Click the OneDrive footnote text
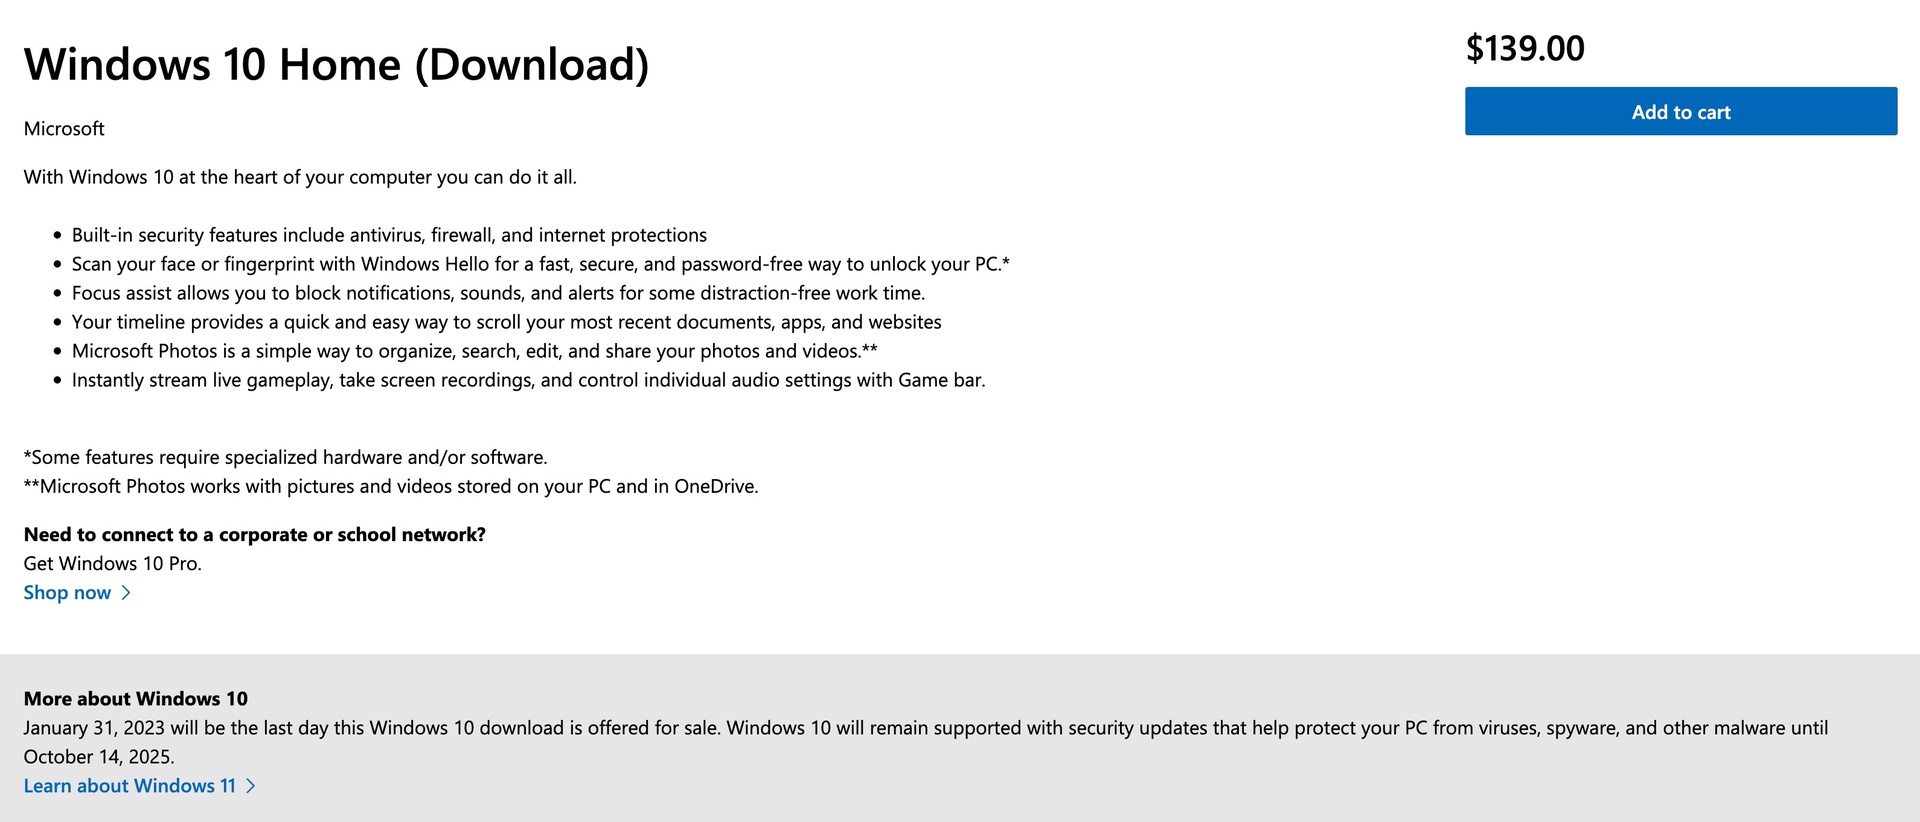The width and height of the screenshot is (1920, 822). (391, 486)
